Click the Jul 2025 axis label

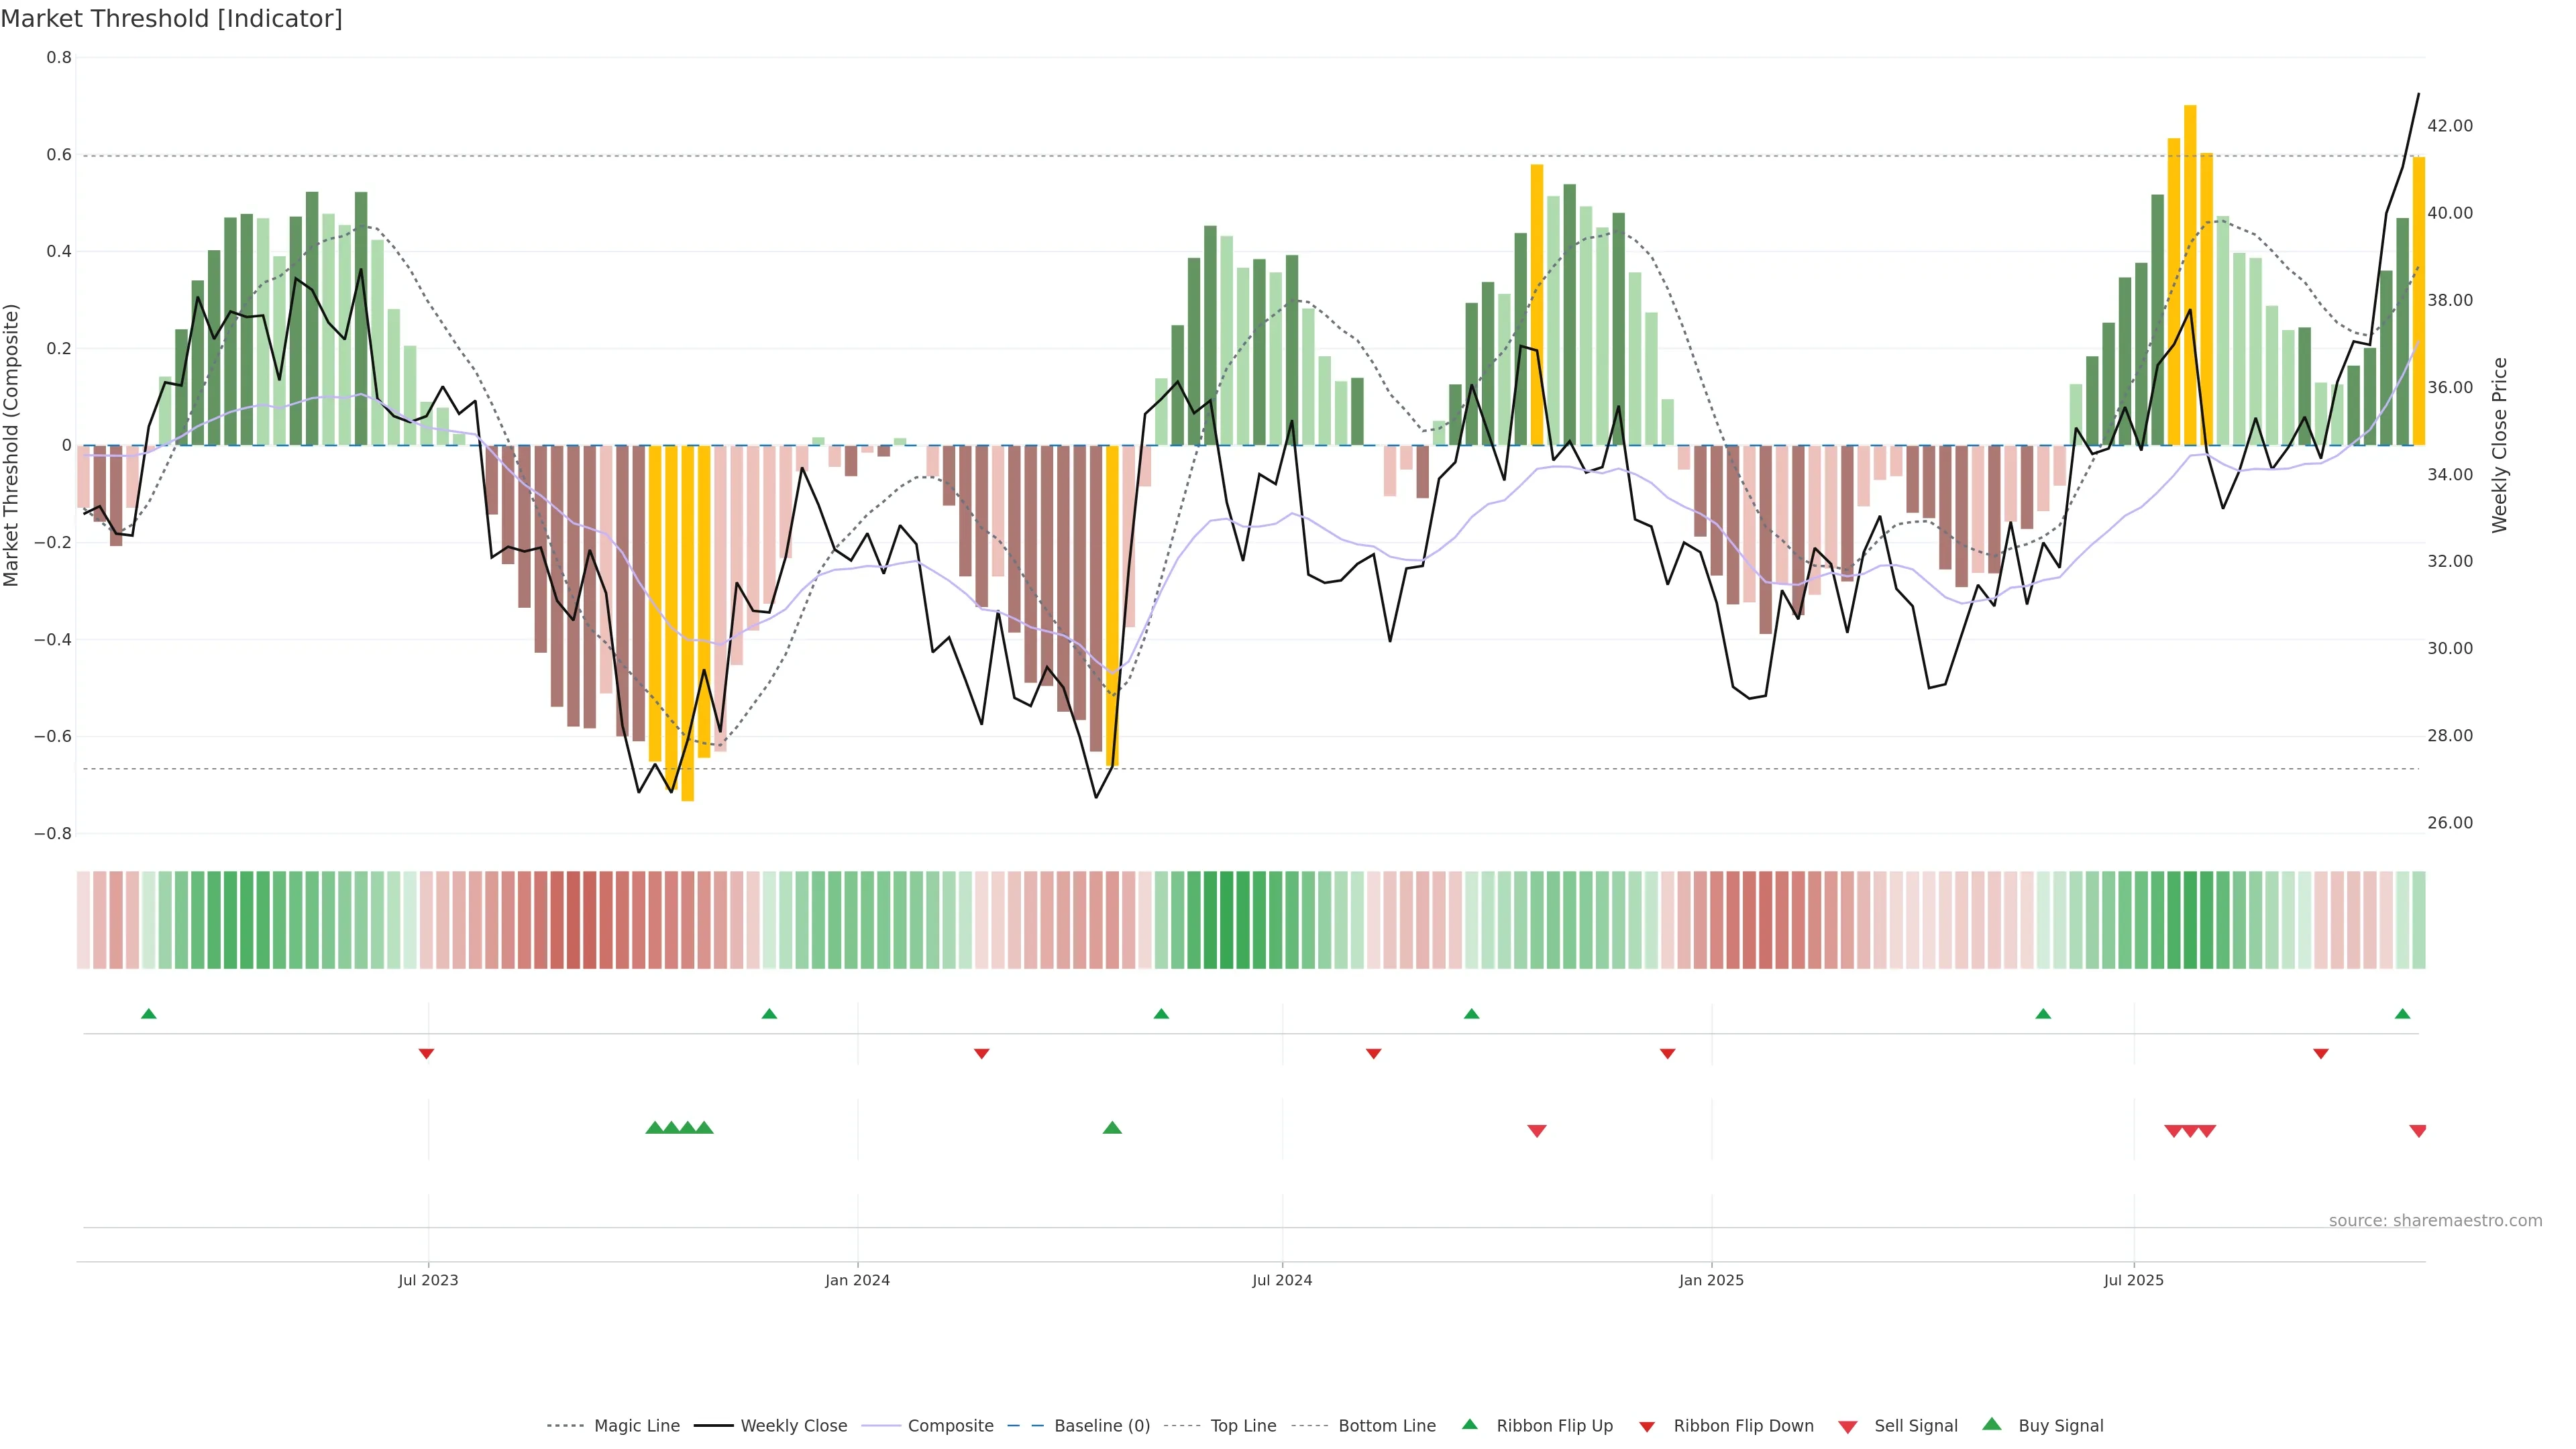pos(2133,1280)
